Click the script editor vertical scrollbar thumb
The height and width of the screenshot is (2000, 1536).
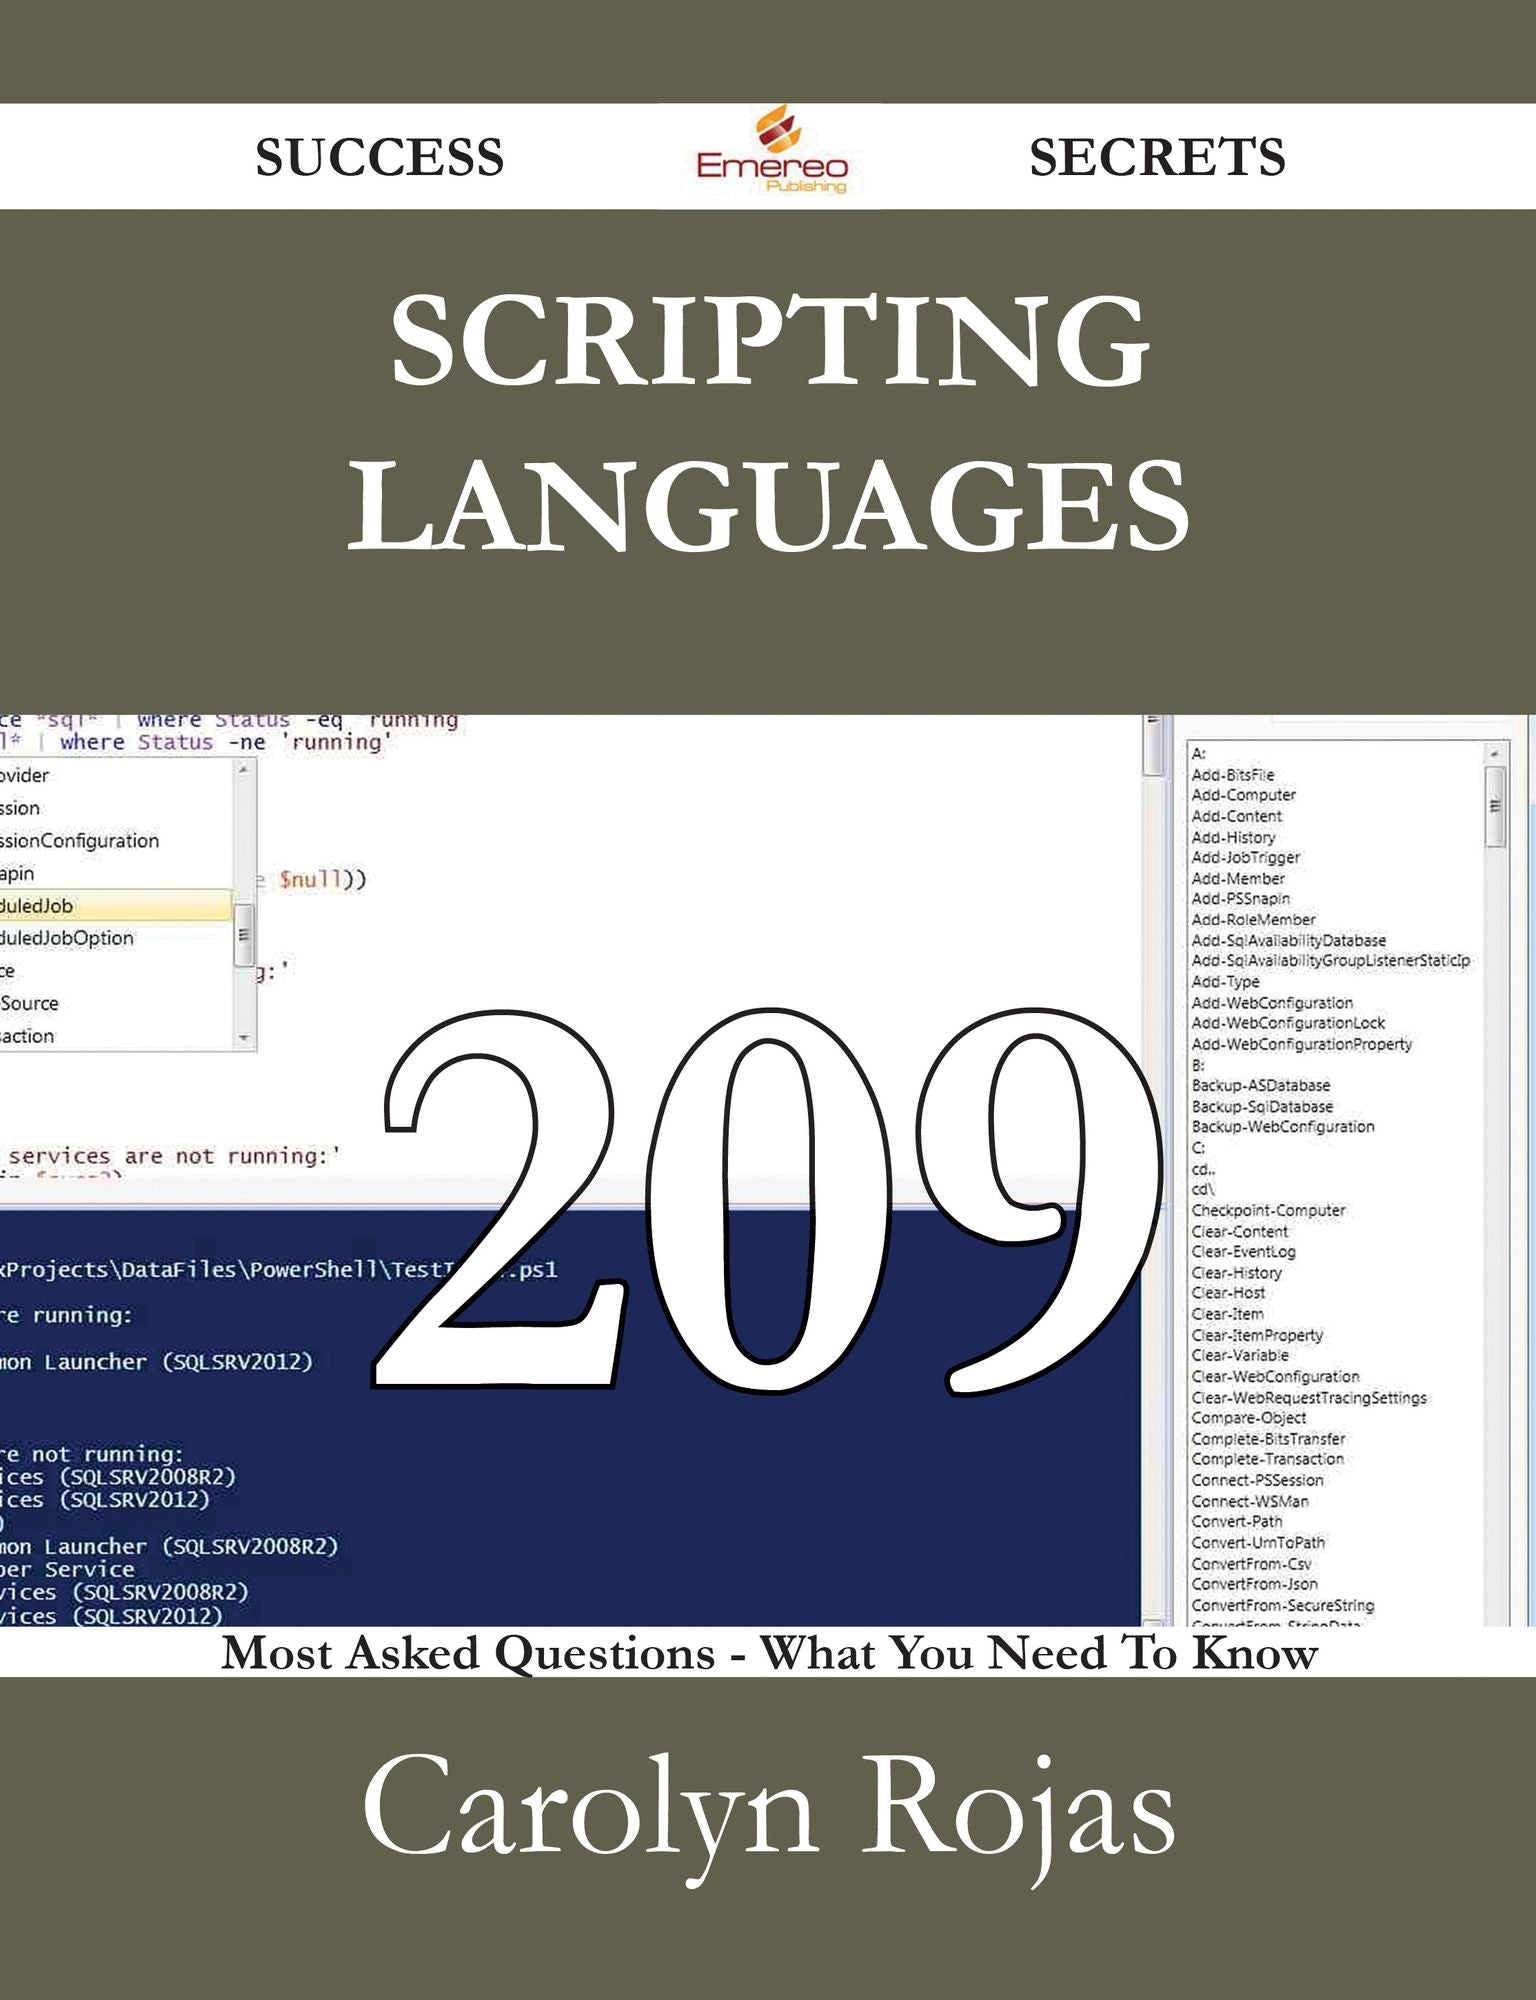[1154, 746]
